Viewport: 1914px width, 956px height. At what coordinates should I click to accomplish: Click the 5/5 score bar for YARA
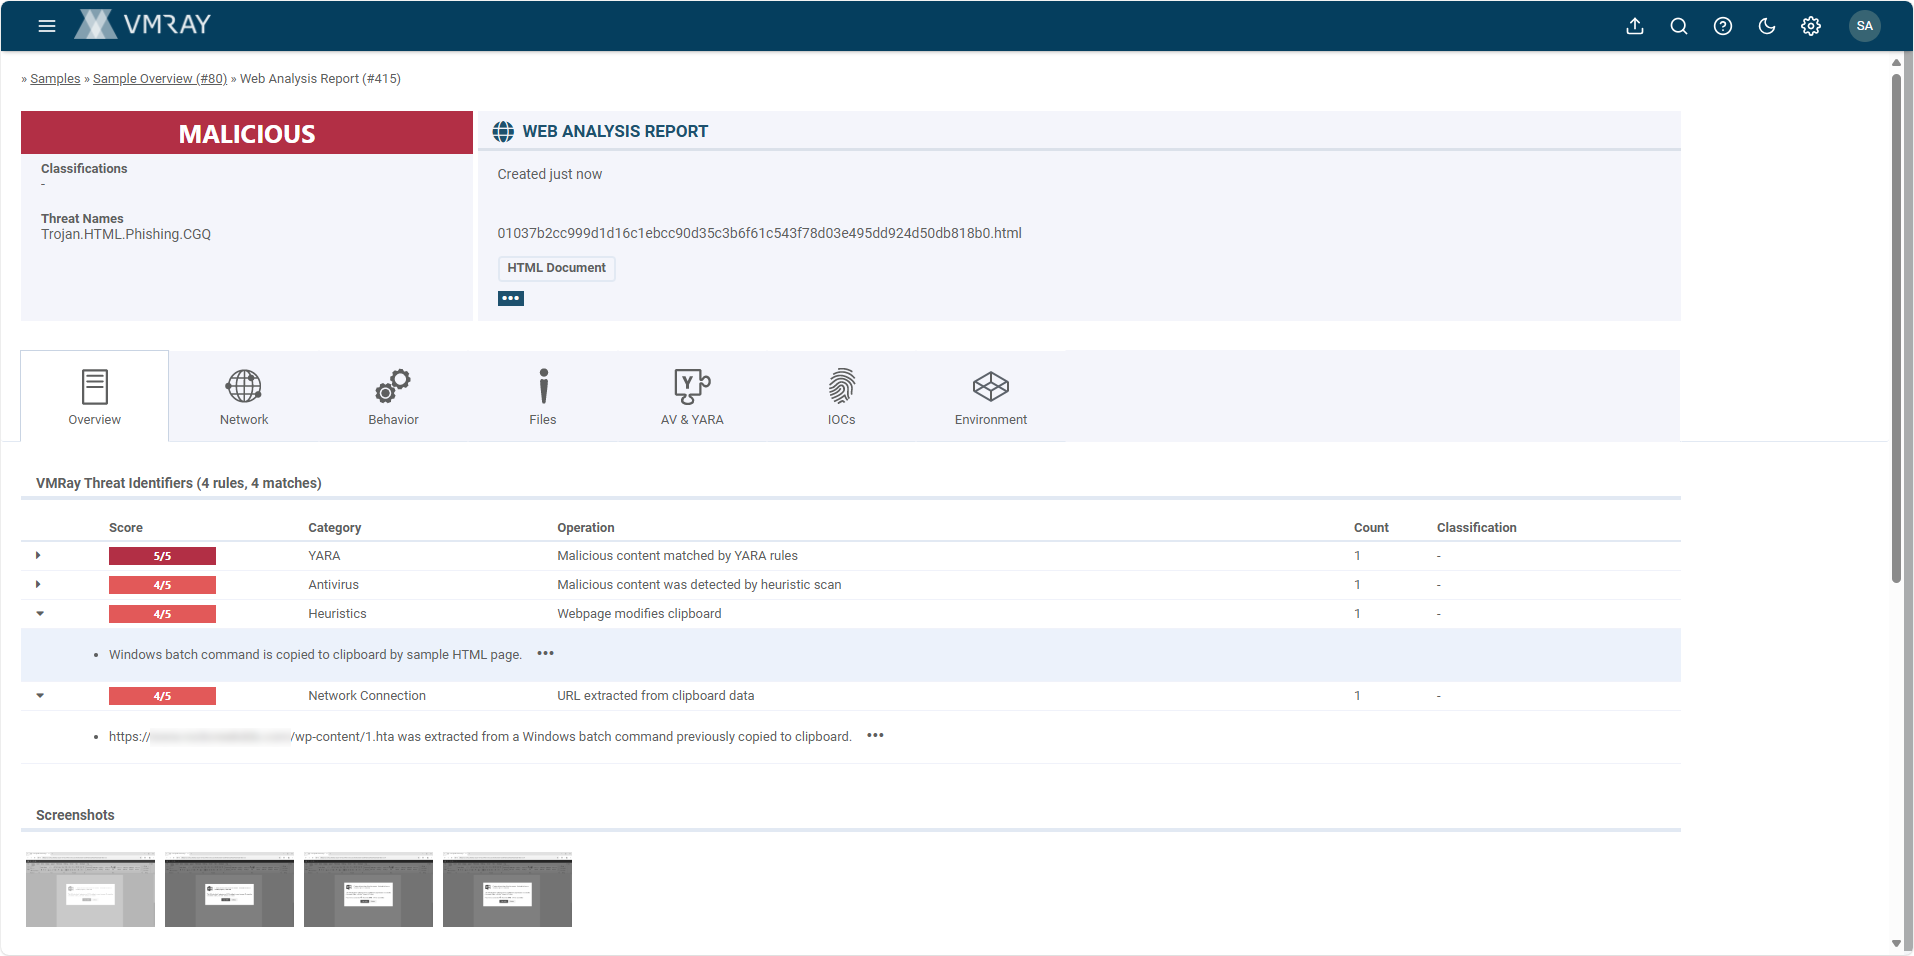162,556
